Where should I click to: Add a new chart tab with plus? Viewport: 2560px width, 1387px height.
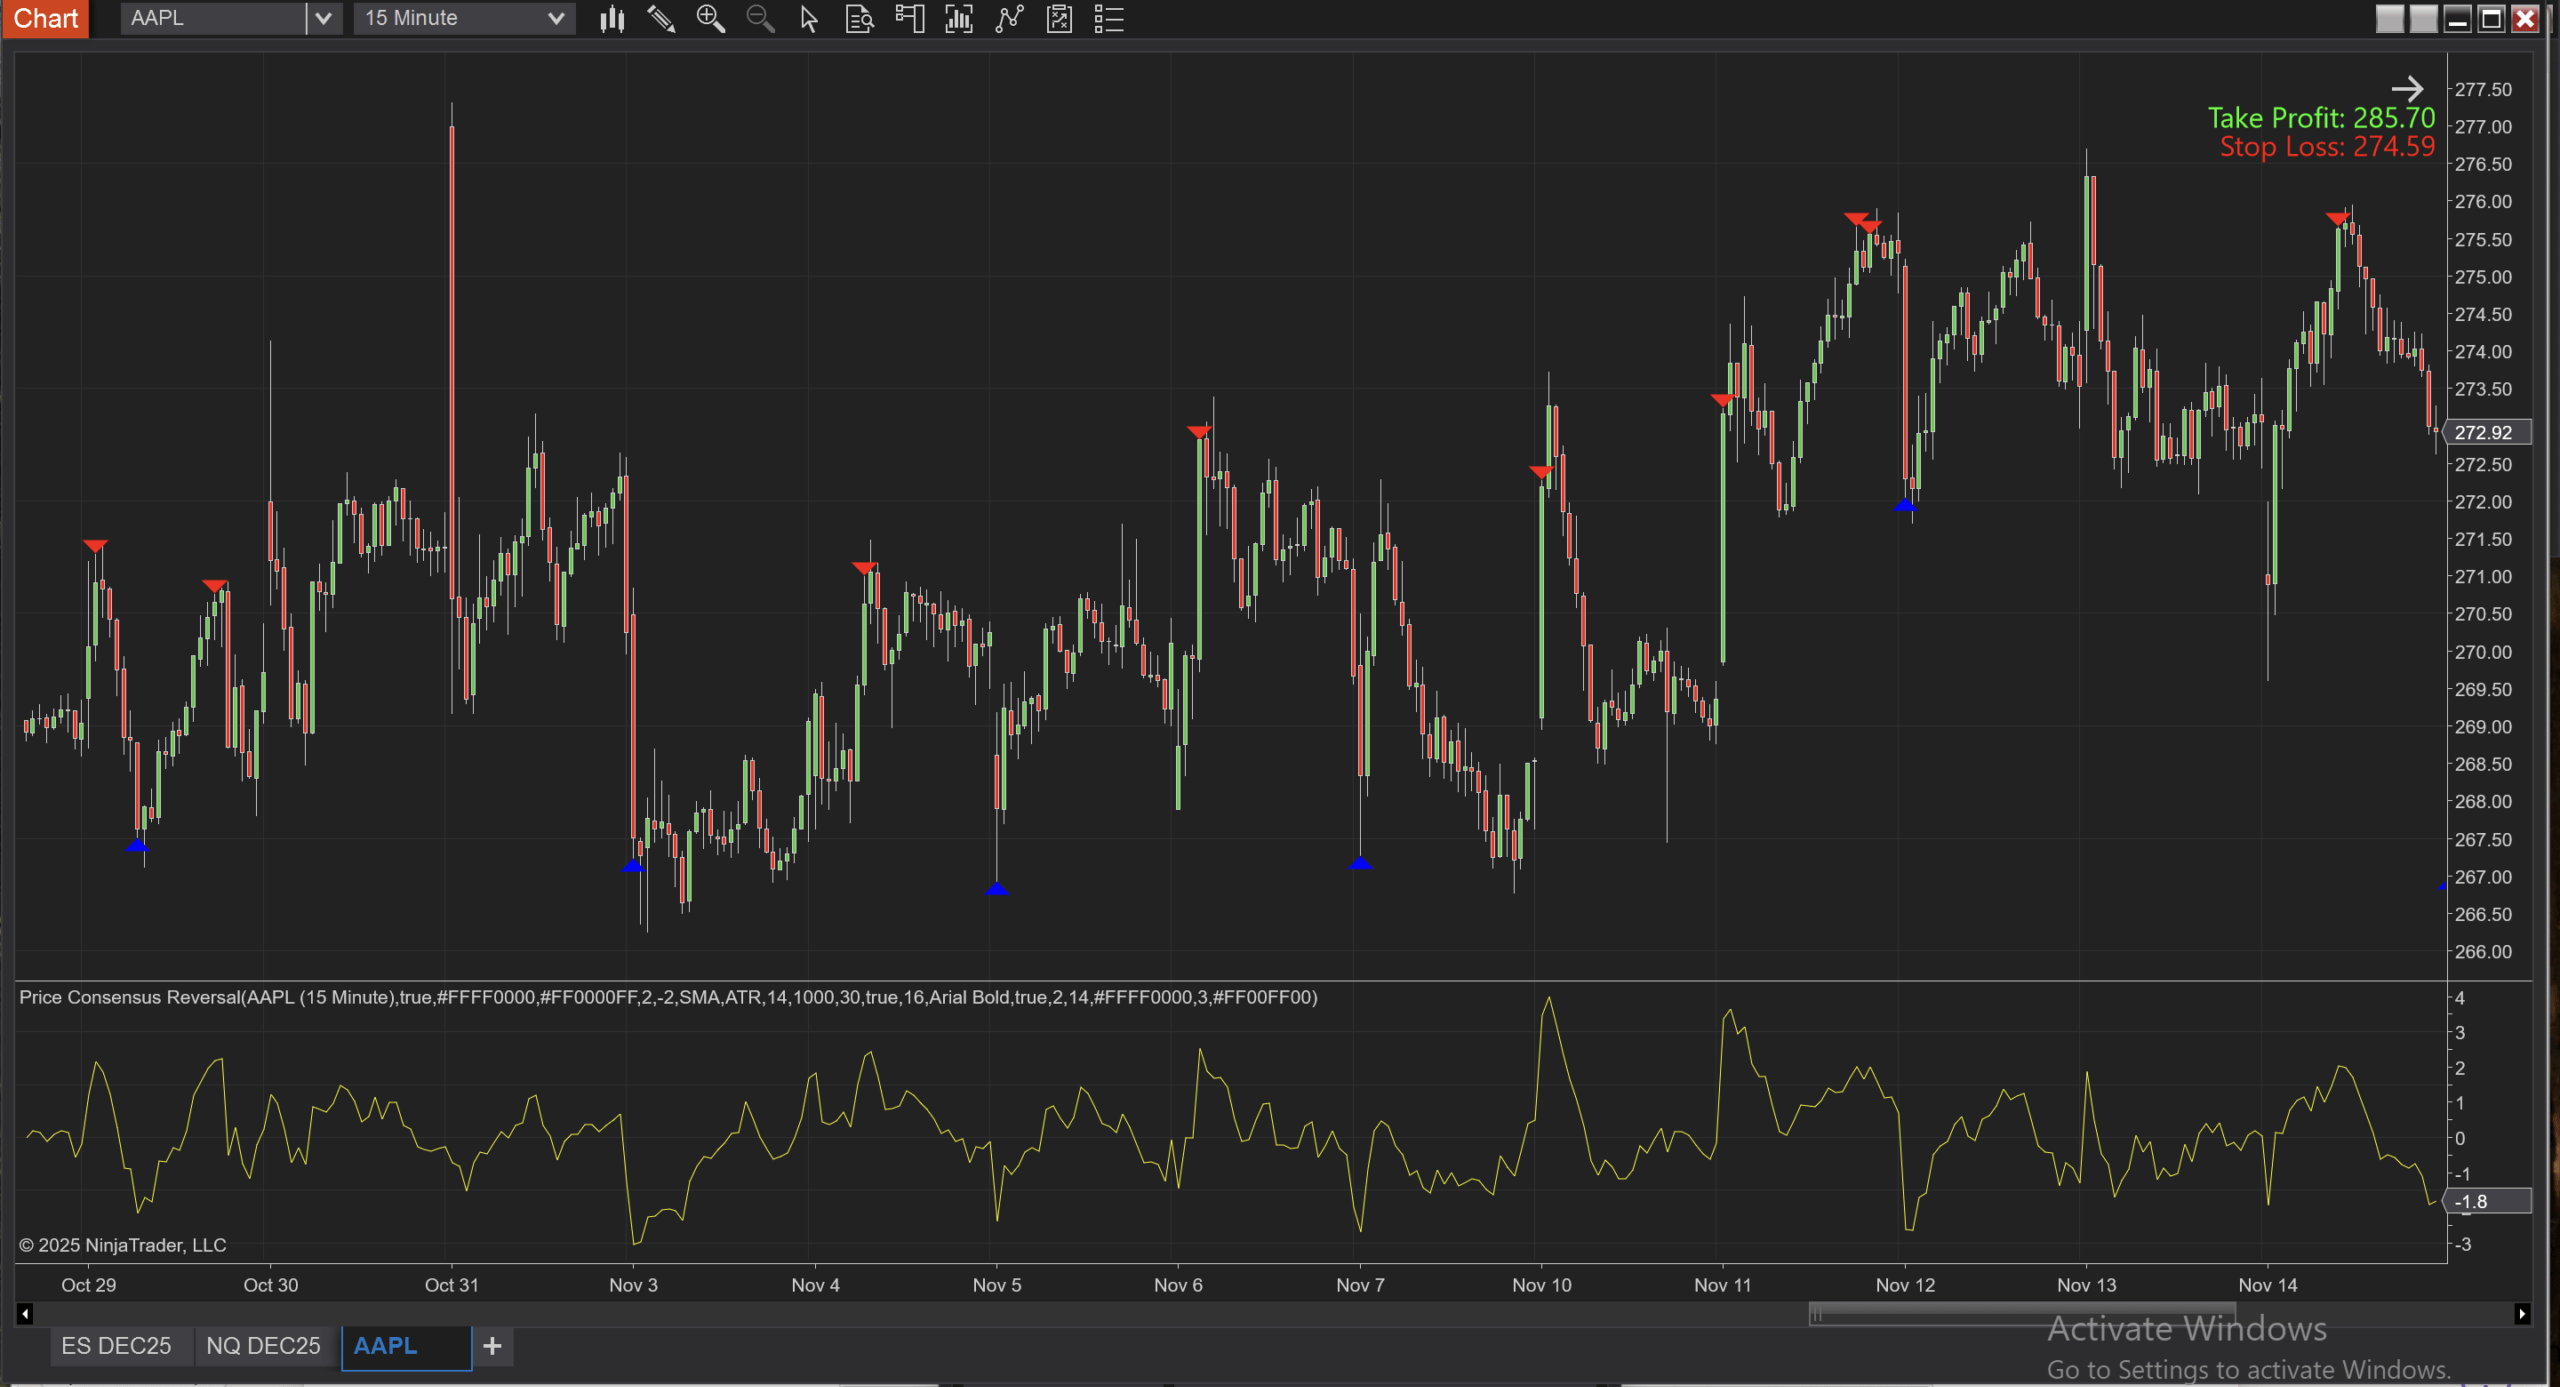click(492, 1346)
